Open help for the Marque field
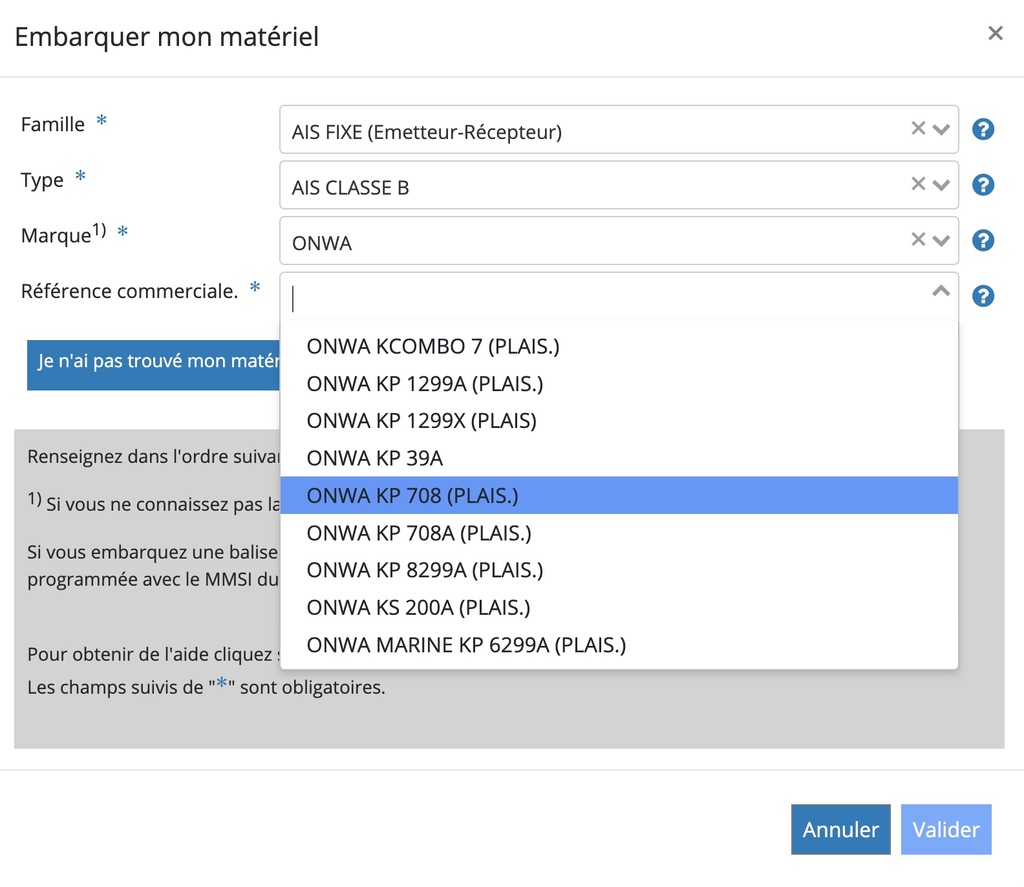 point(983,240)
